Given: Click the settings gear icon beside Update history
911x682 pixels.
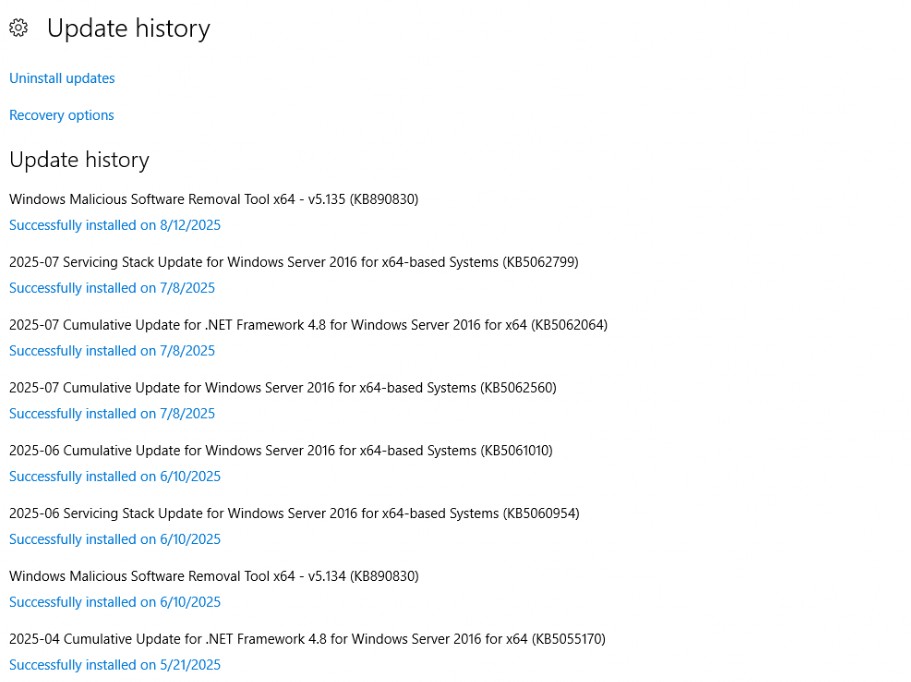Looking at the screenshot, I should (x=19, y=27).
